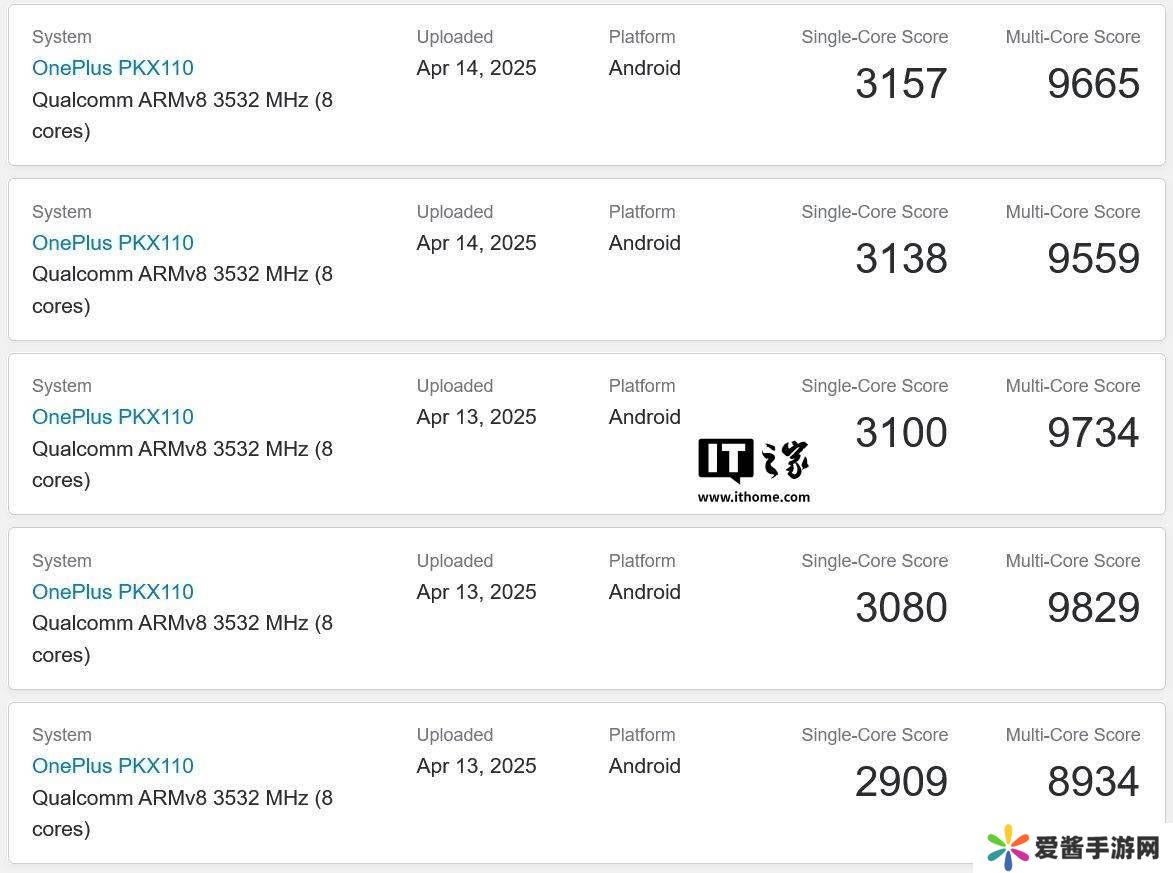This screenshot has width=1173, height=873.
Task: Click the 2909 single-core score value
Action: [901, 782]
